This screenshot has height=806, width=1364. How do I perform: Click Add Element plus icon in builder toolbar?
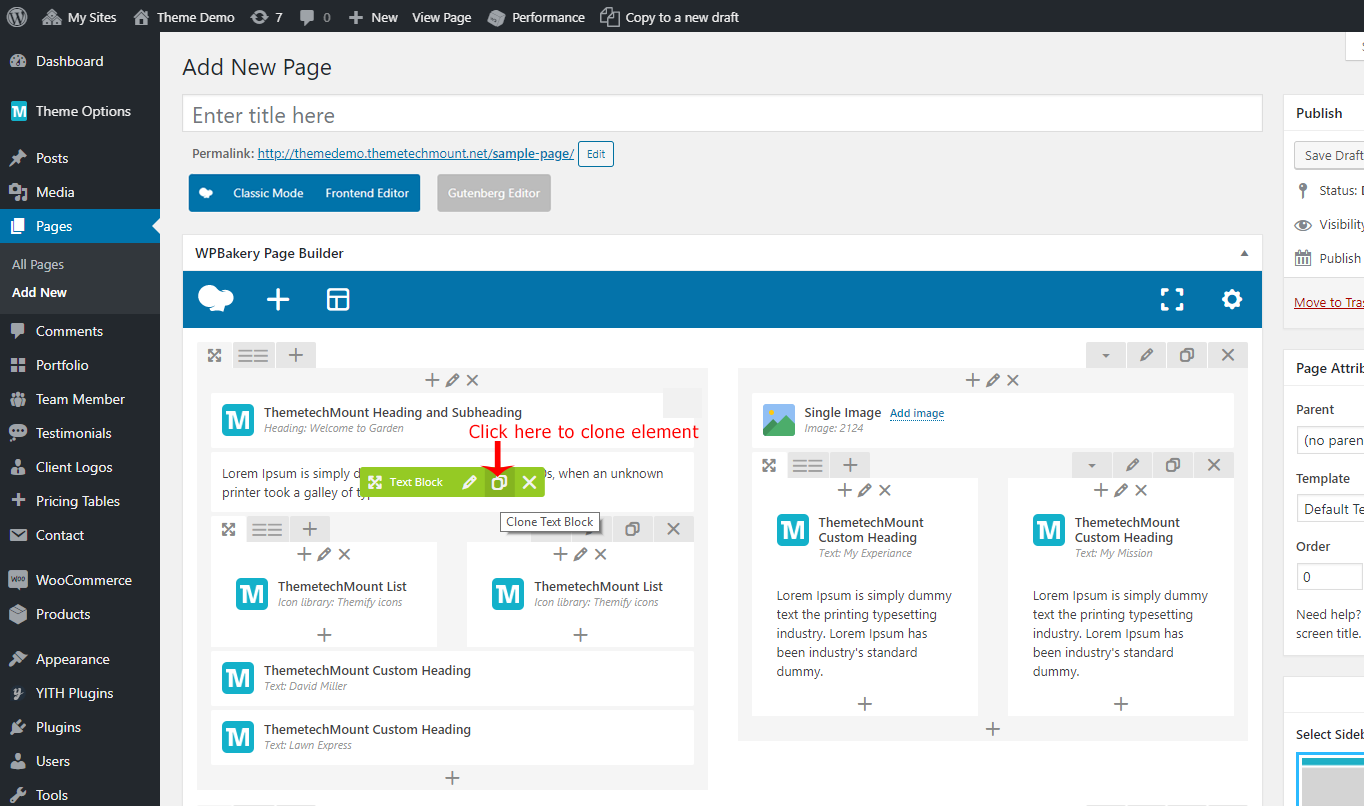pos(278,299)
